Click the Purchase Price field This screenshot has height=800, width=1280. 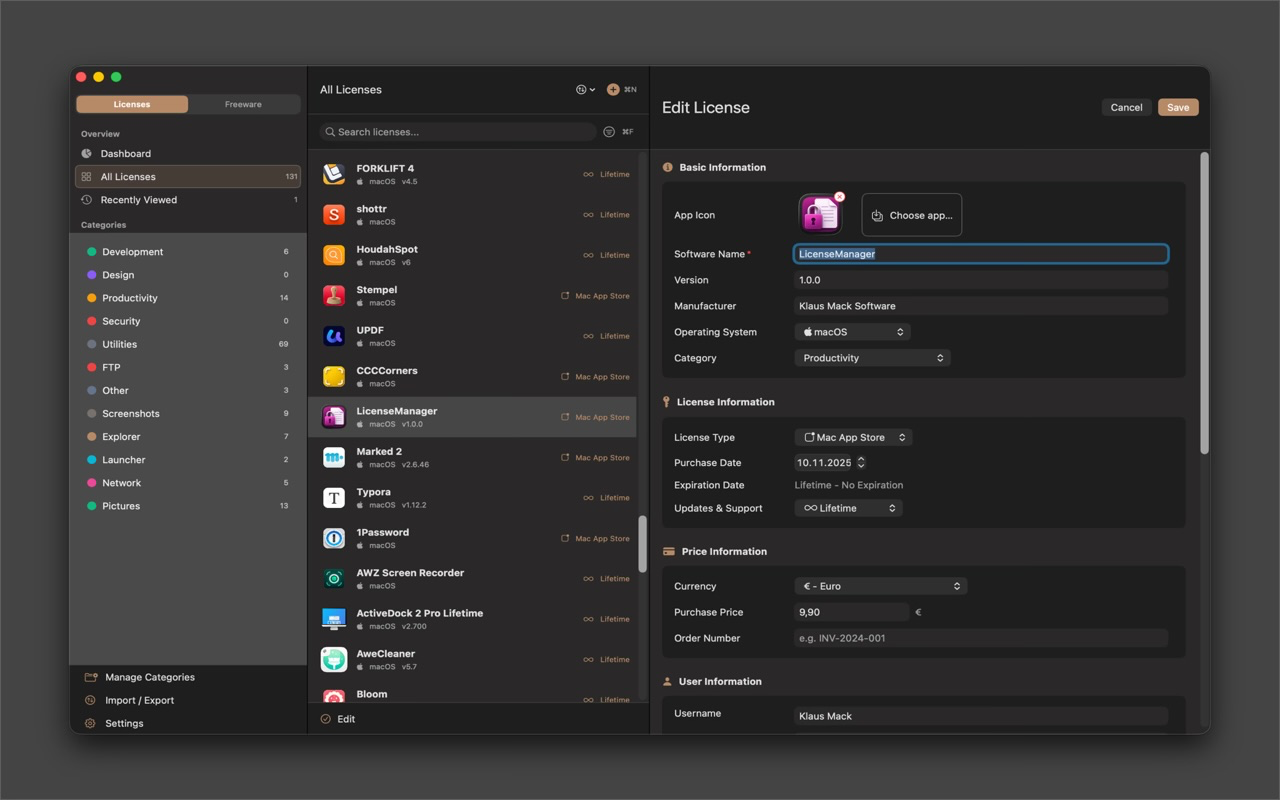852,612
